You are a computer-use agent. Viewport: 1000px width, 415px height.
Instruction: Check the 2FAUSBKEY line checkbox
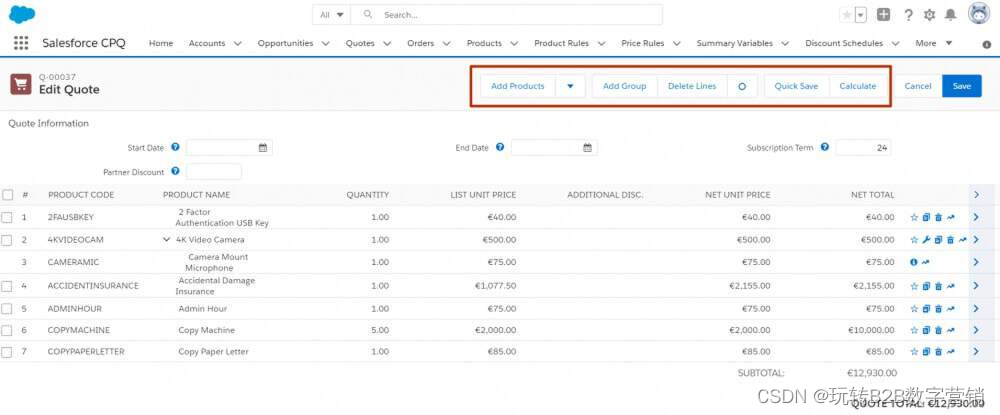[x=6, y=217]
